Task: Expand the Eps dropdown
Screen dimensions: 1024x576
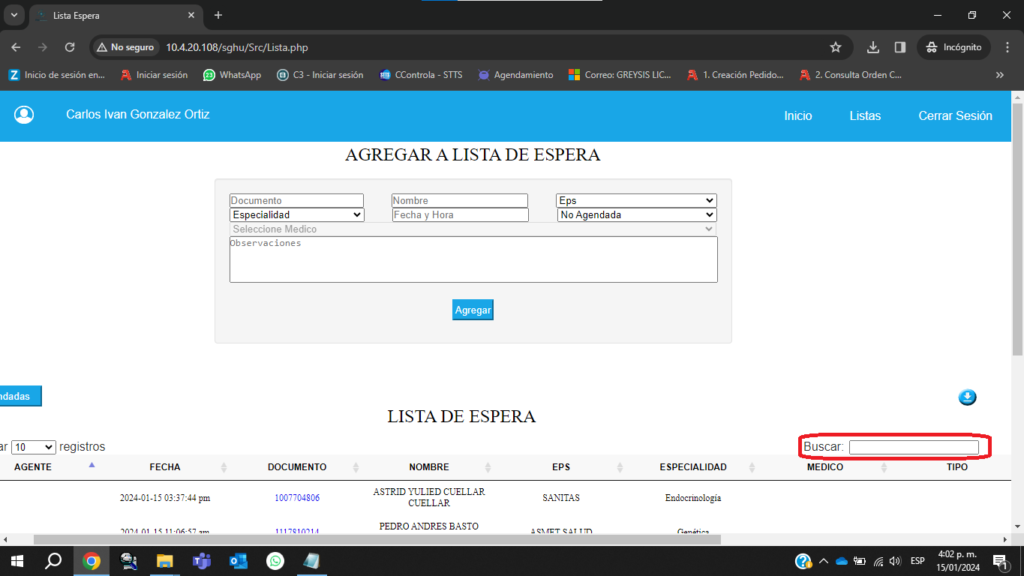Action: click(636, 200)
